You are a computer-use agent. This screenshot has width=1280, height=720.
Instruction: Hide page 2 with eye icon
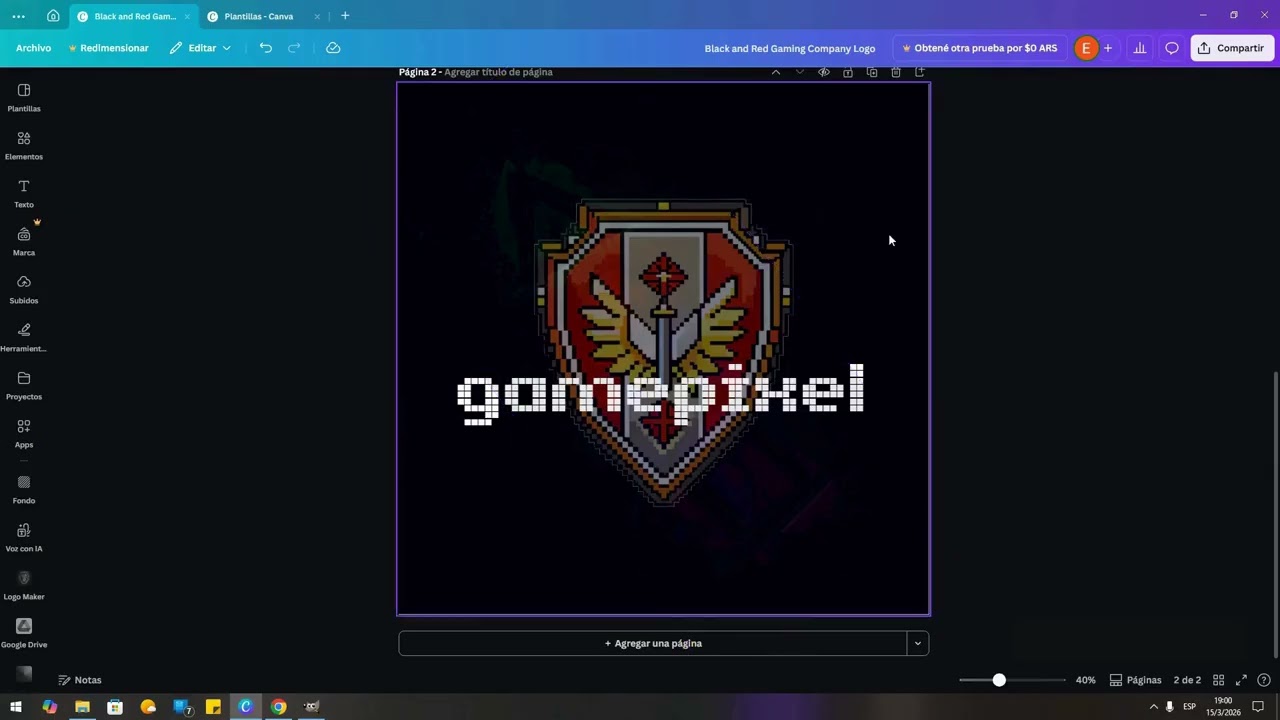[824, 72]
